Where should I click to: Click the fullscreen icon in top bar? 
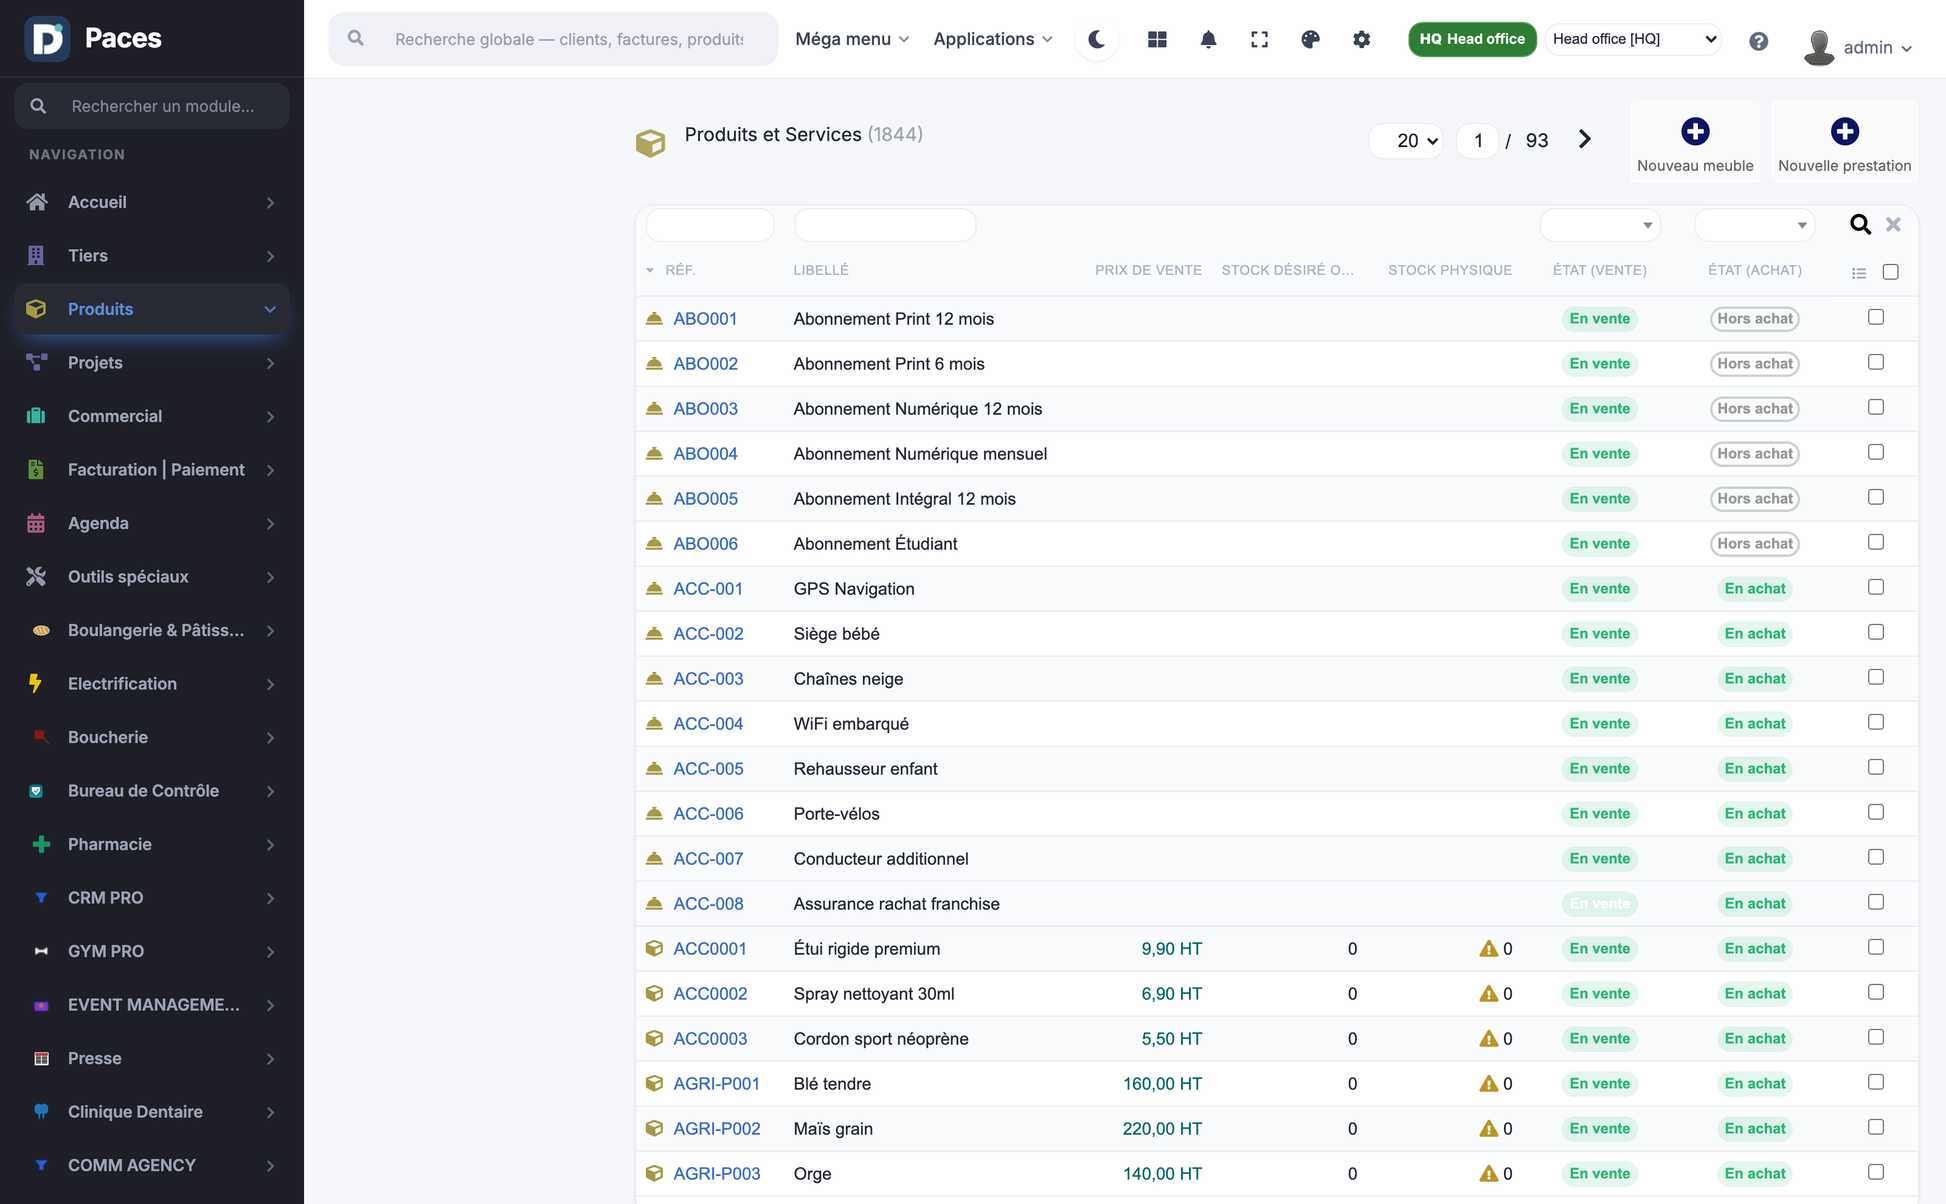click(x=1259, y=39)
